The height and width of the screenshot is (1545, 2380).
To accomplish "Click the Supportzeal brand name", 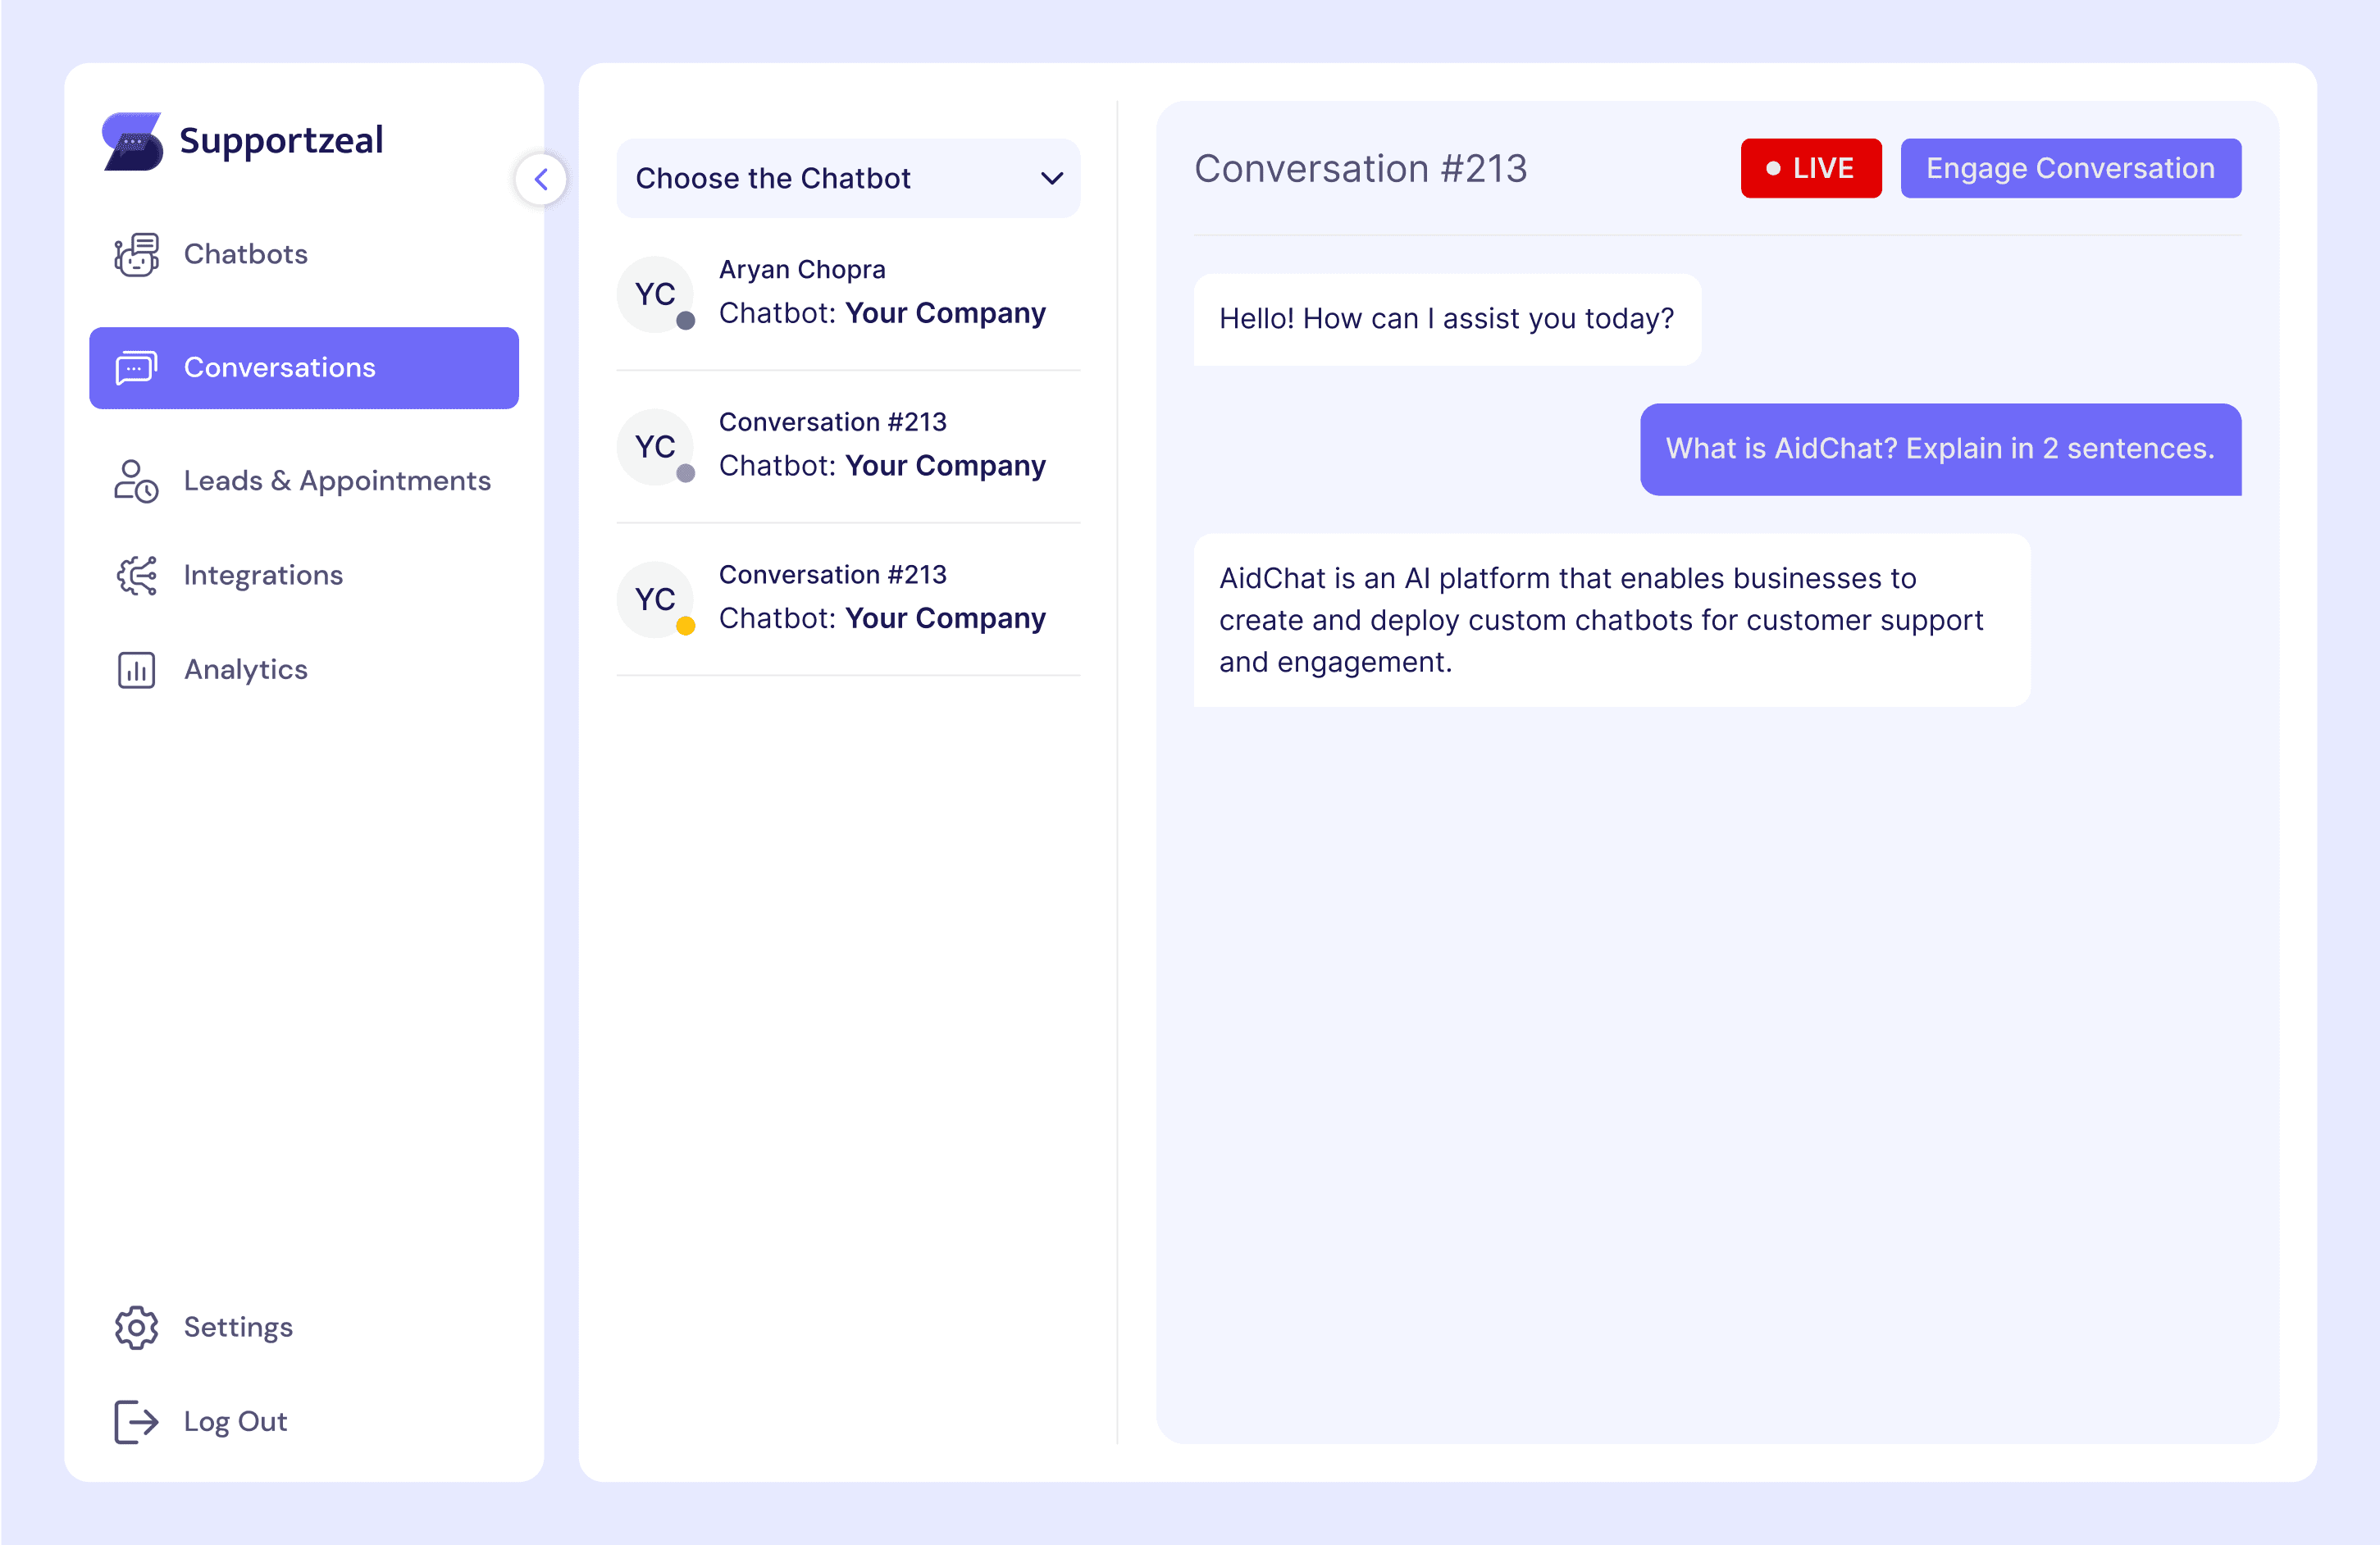I will pos(281,140).
